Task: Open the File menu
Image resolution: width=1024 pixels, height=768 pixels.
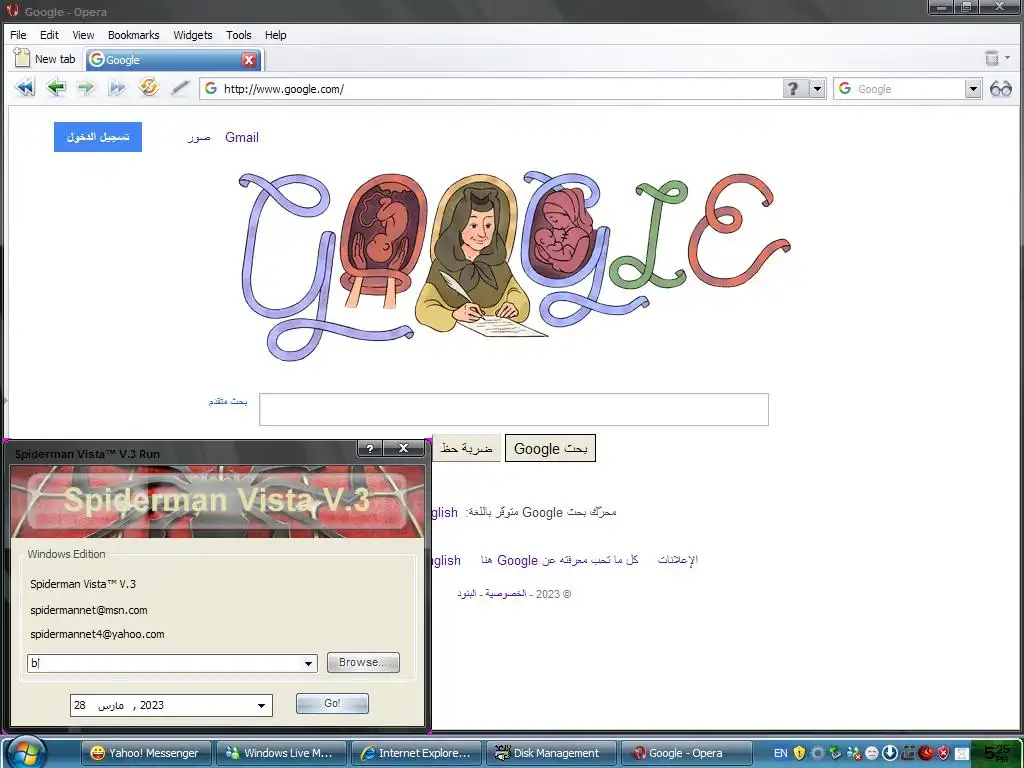Action: coord(18,35)
